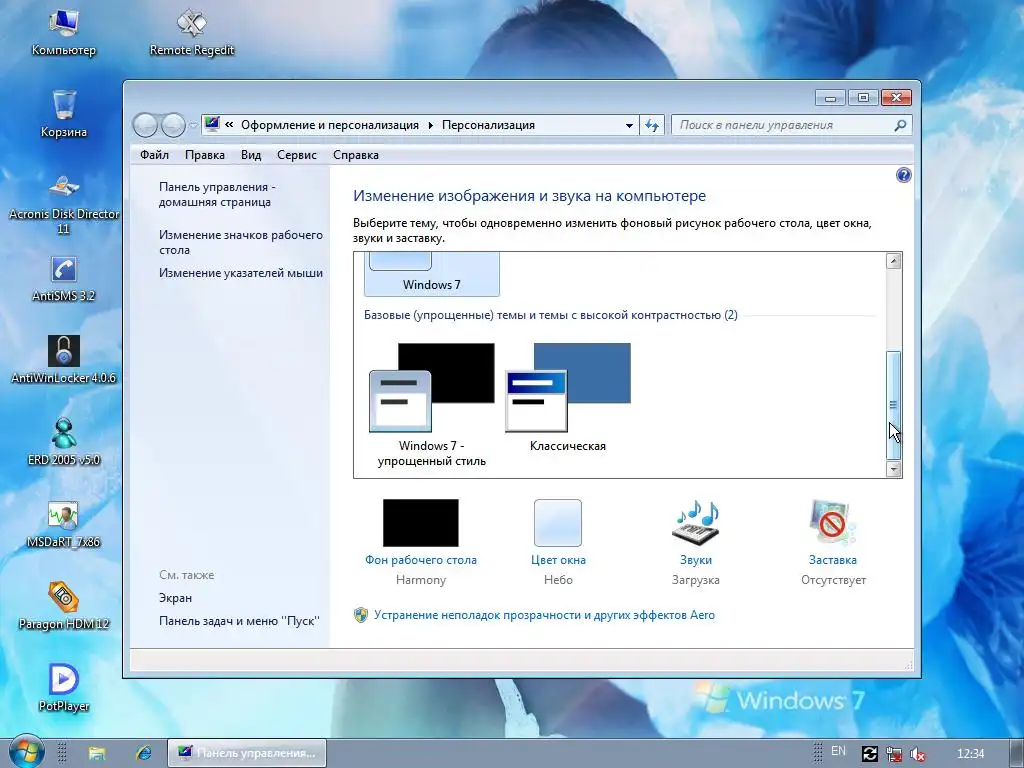1024x768 pixels.
Task: Open the recent pages dropdown arrow
Action: [x=193, y=125]
